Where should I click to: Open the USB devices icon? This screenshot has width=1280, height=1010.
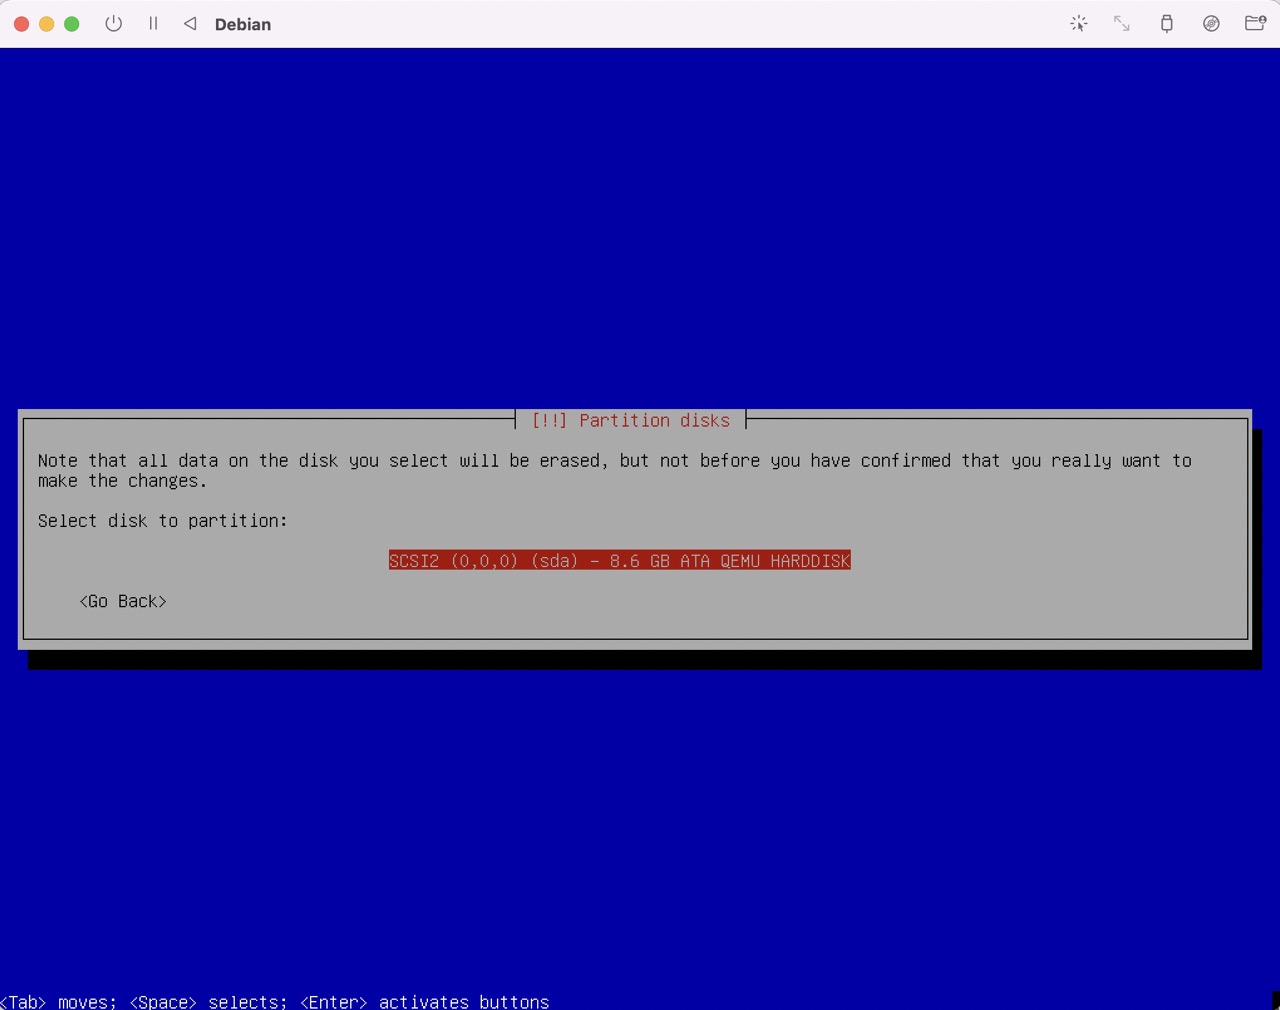(x=1166, y=24)
